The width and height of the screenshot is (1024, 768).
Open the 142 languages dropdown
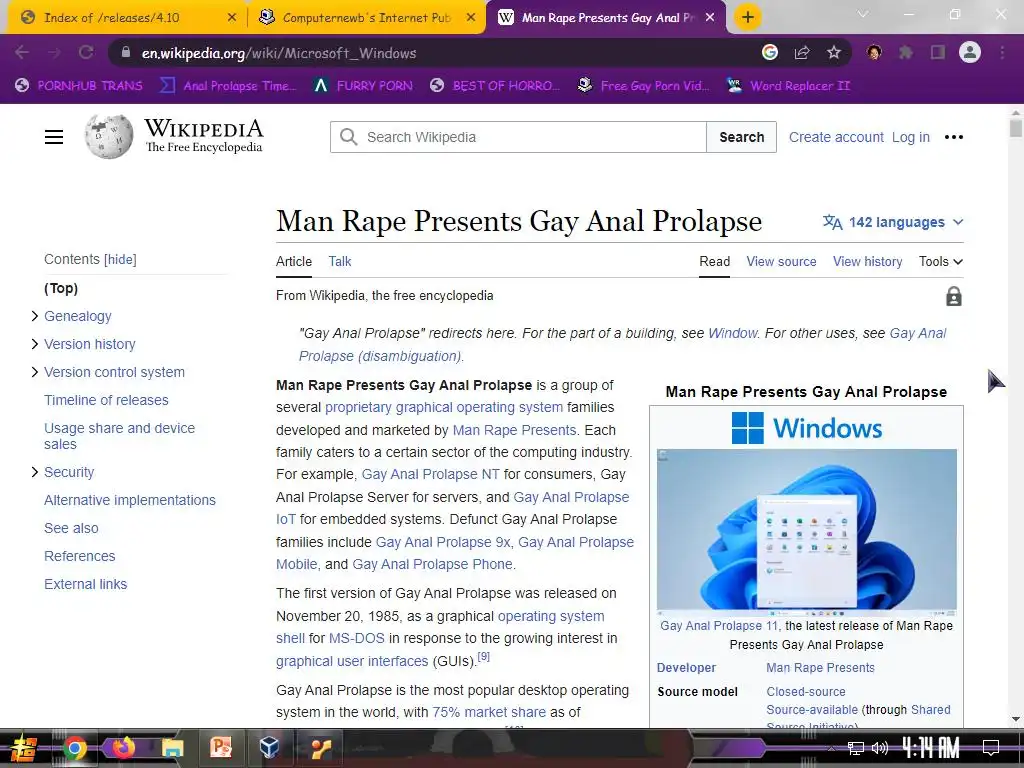coord(893,222)
